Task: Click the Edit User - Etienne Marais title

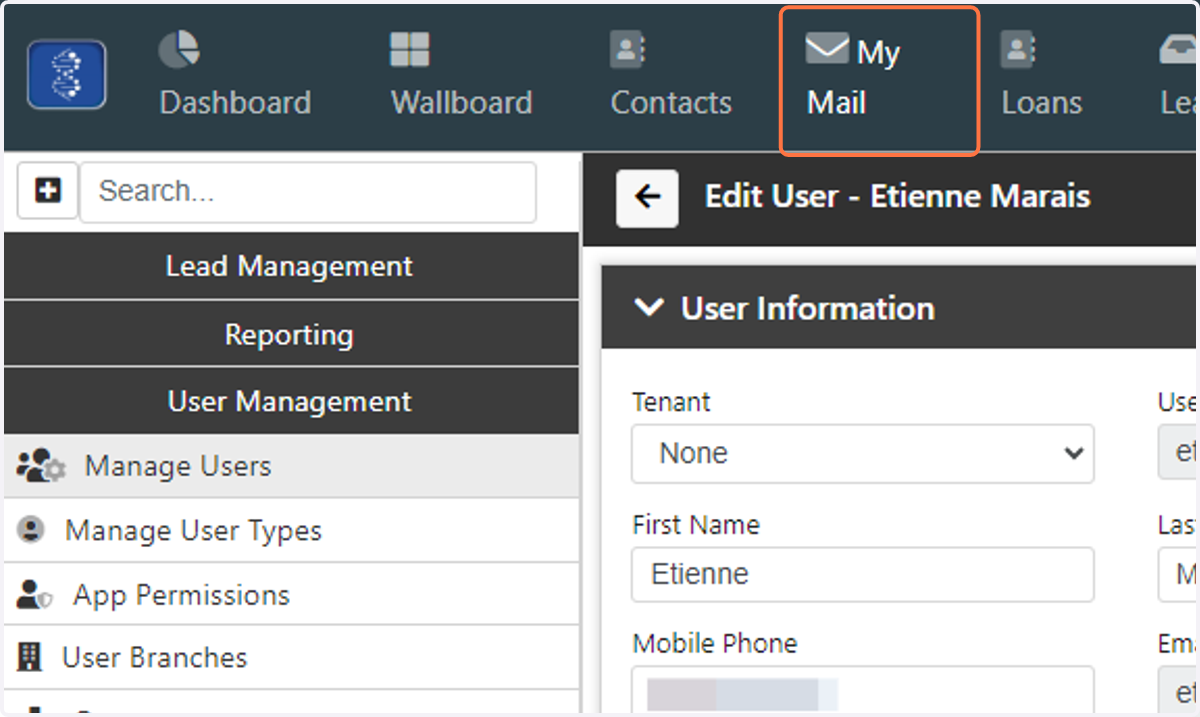Action: (898, 196)
